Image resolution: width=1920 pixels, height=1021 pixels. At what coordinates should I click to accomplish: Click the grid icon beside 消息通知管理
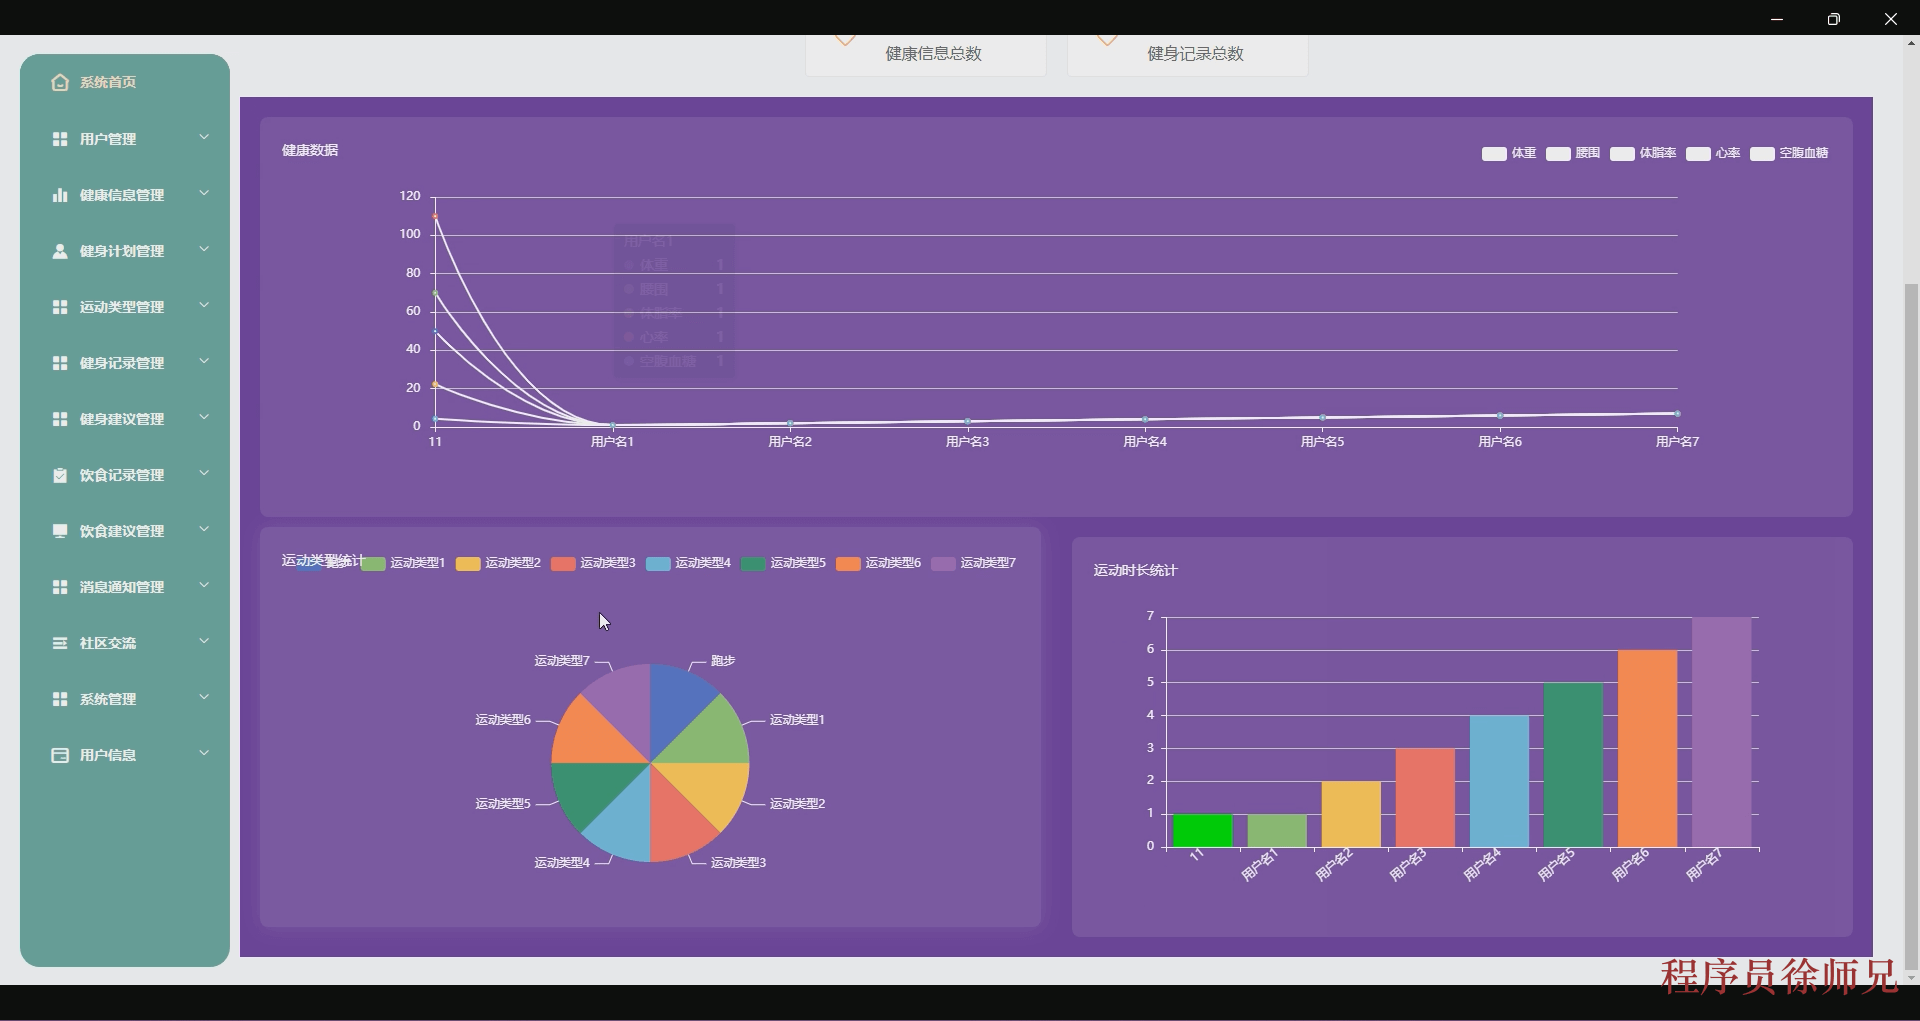click(60, 587)
